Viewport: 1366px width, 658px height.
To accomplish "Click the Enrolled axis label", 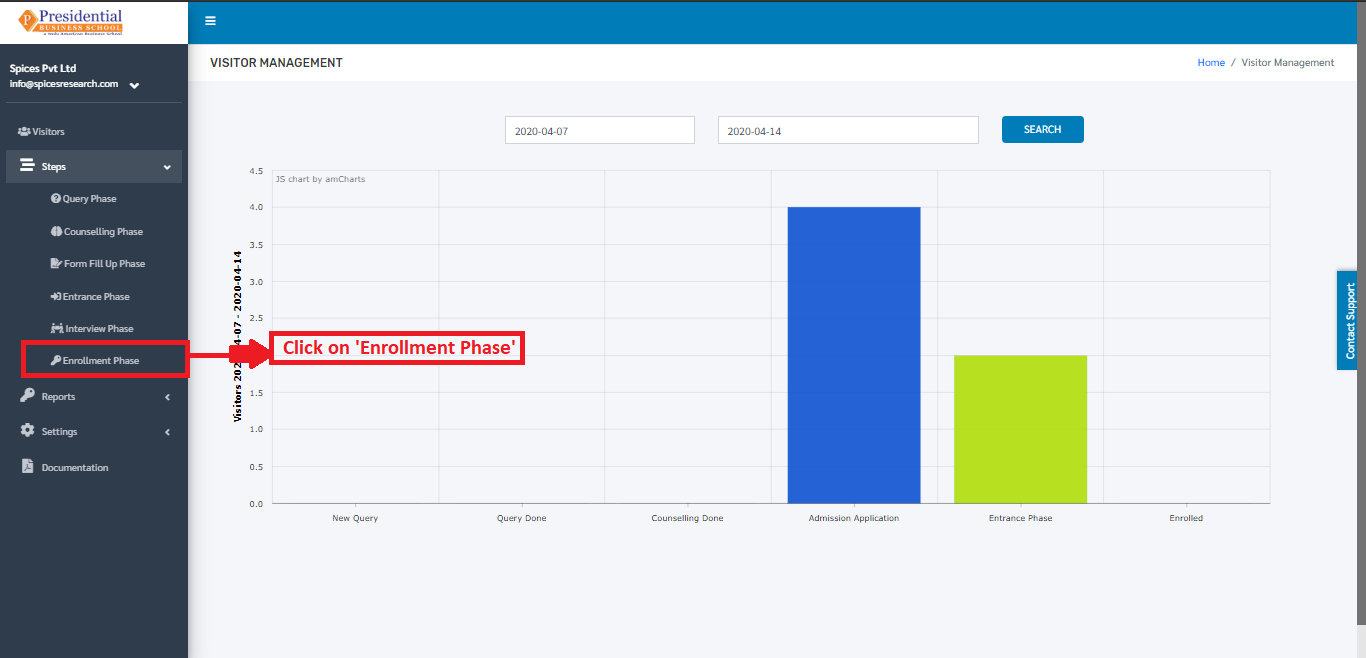I will tap(1186, 518).
